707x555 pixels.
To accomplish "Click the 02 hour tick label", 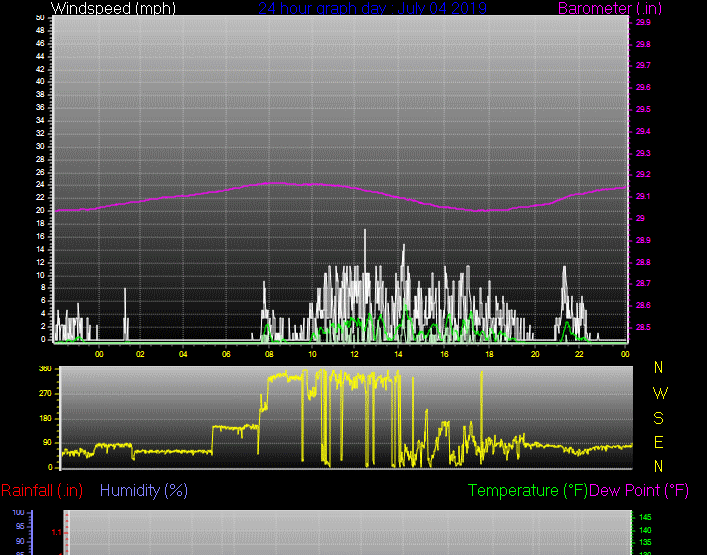I will (140, 354).
